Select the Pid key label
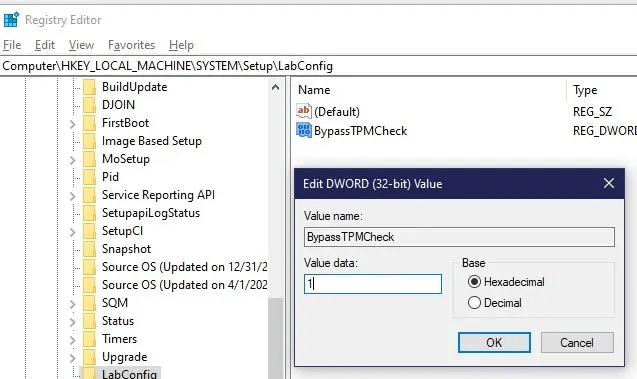The image size is (637, 379). [x=110, y=177]
